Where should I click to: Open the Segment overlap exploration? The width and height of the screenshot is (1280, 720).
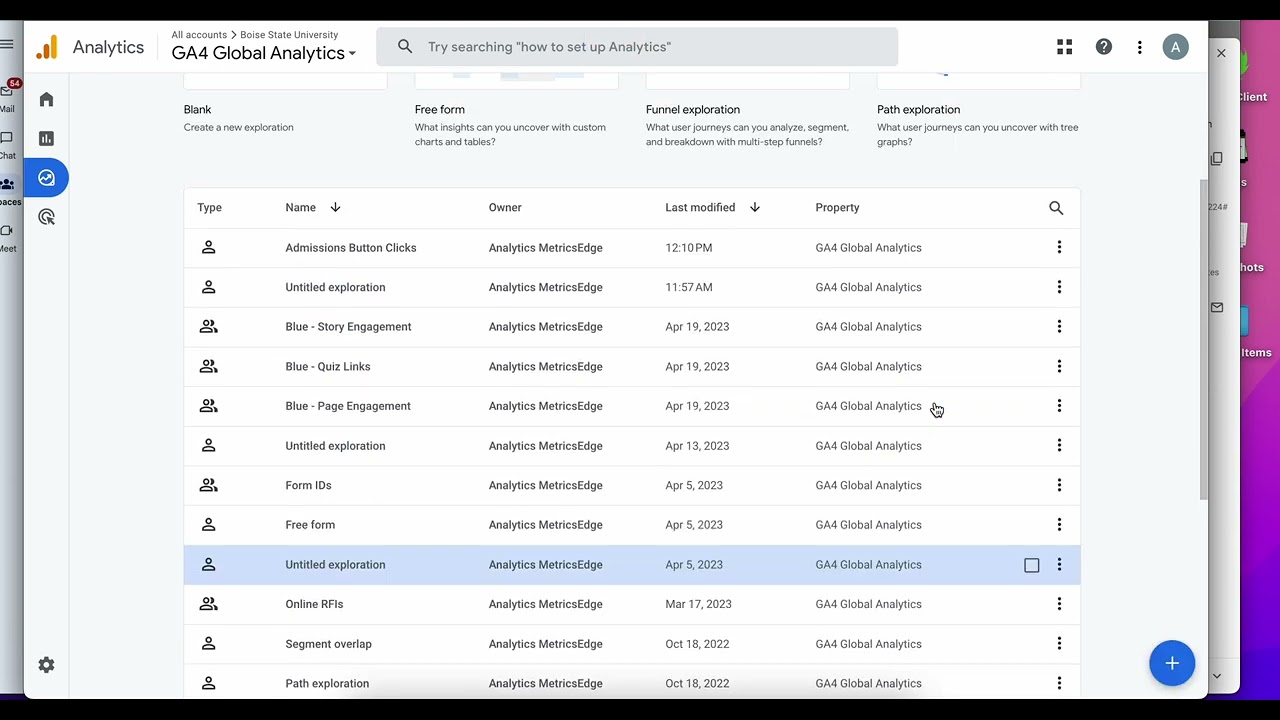[328, 644]
